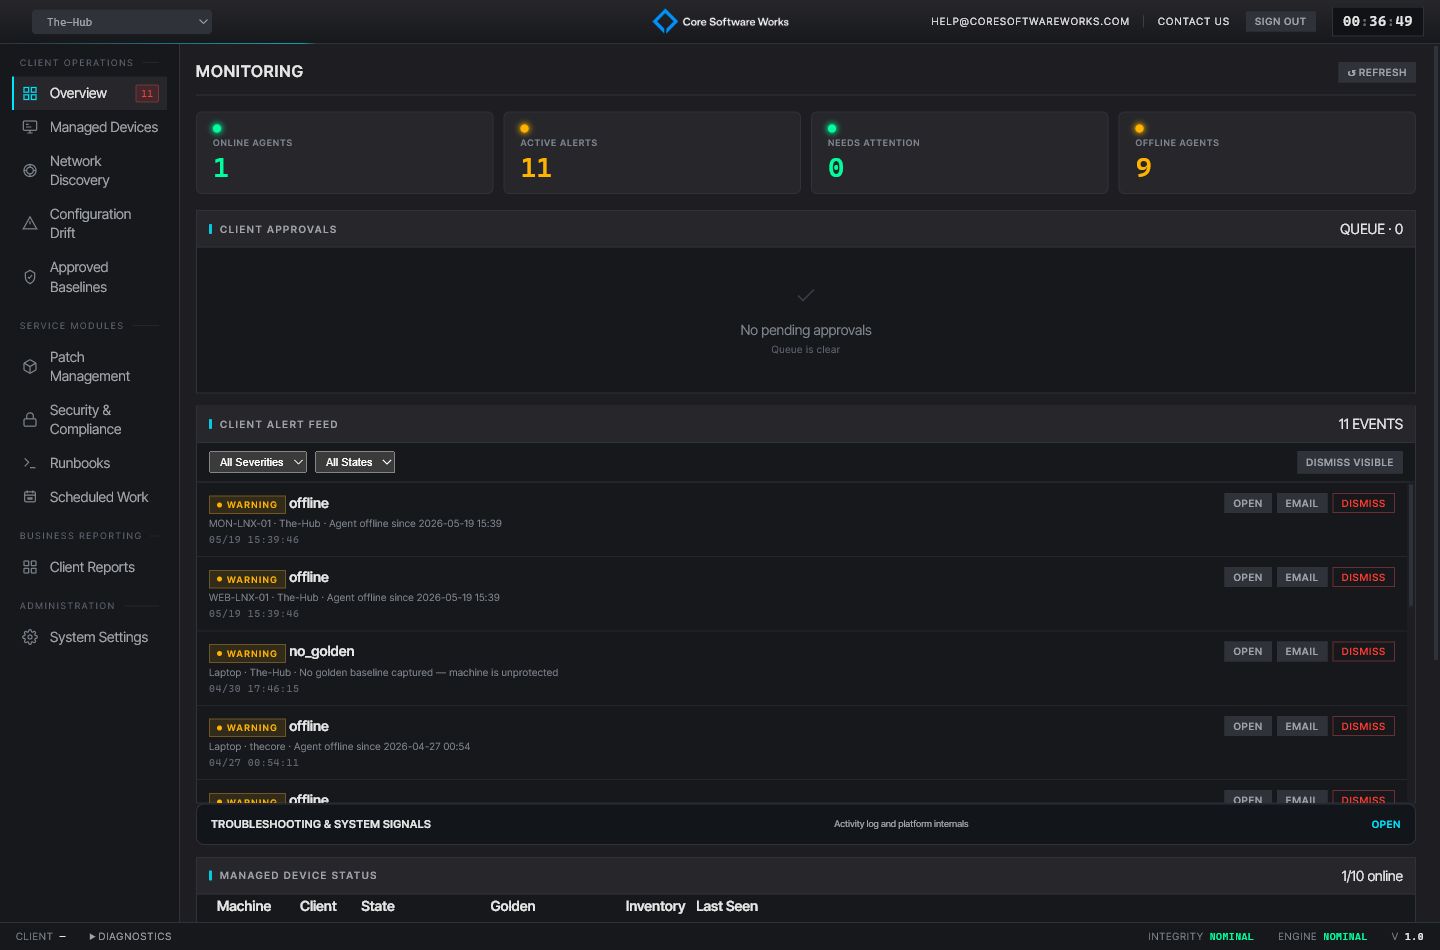The height and width of the screenshot is (950, 1440).
Task: Email the thecore Laptop offline alert
Action: pyautogui.click(x=1301, y=726)
